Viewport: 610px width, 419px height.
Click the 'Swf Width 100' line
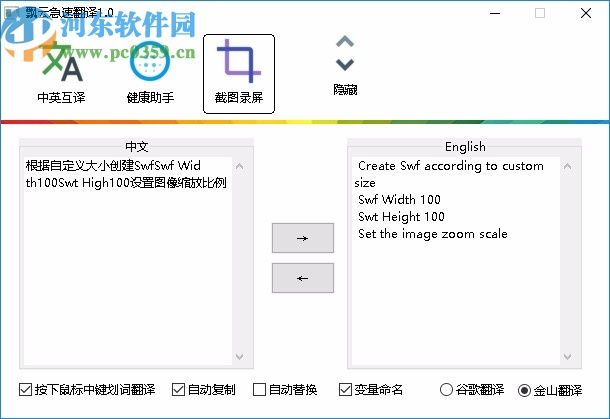tap(399, 200)
